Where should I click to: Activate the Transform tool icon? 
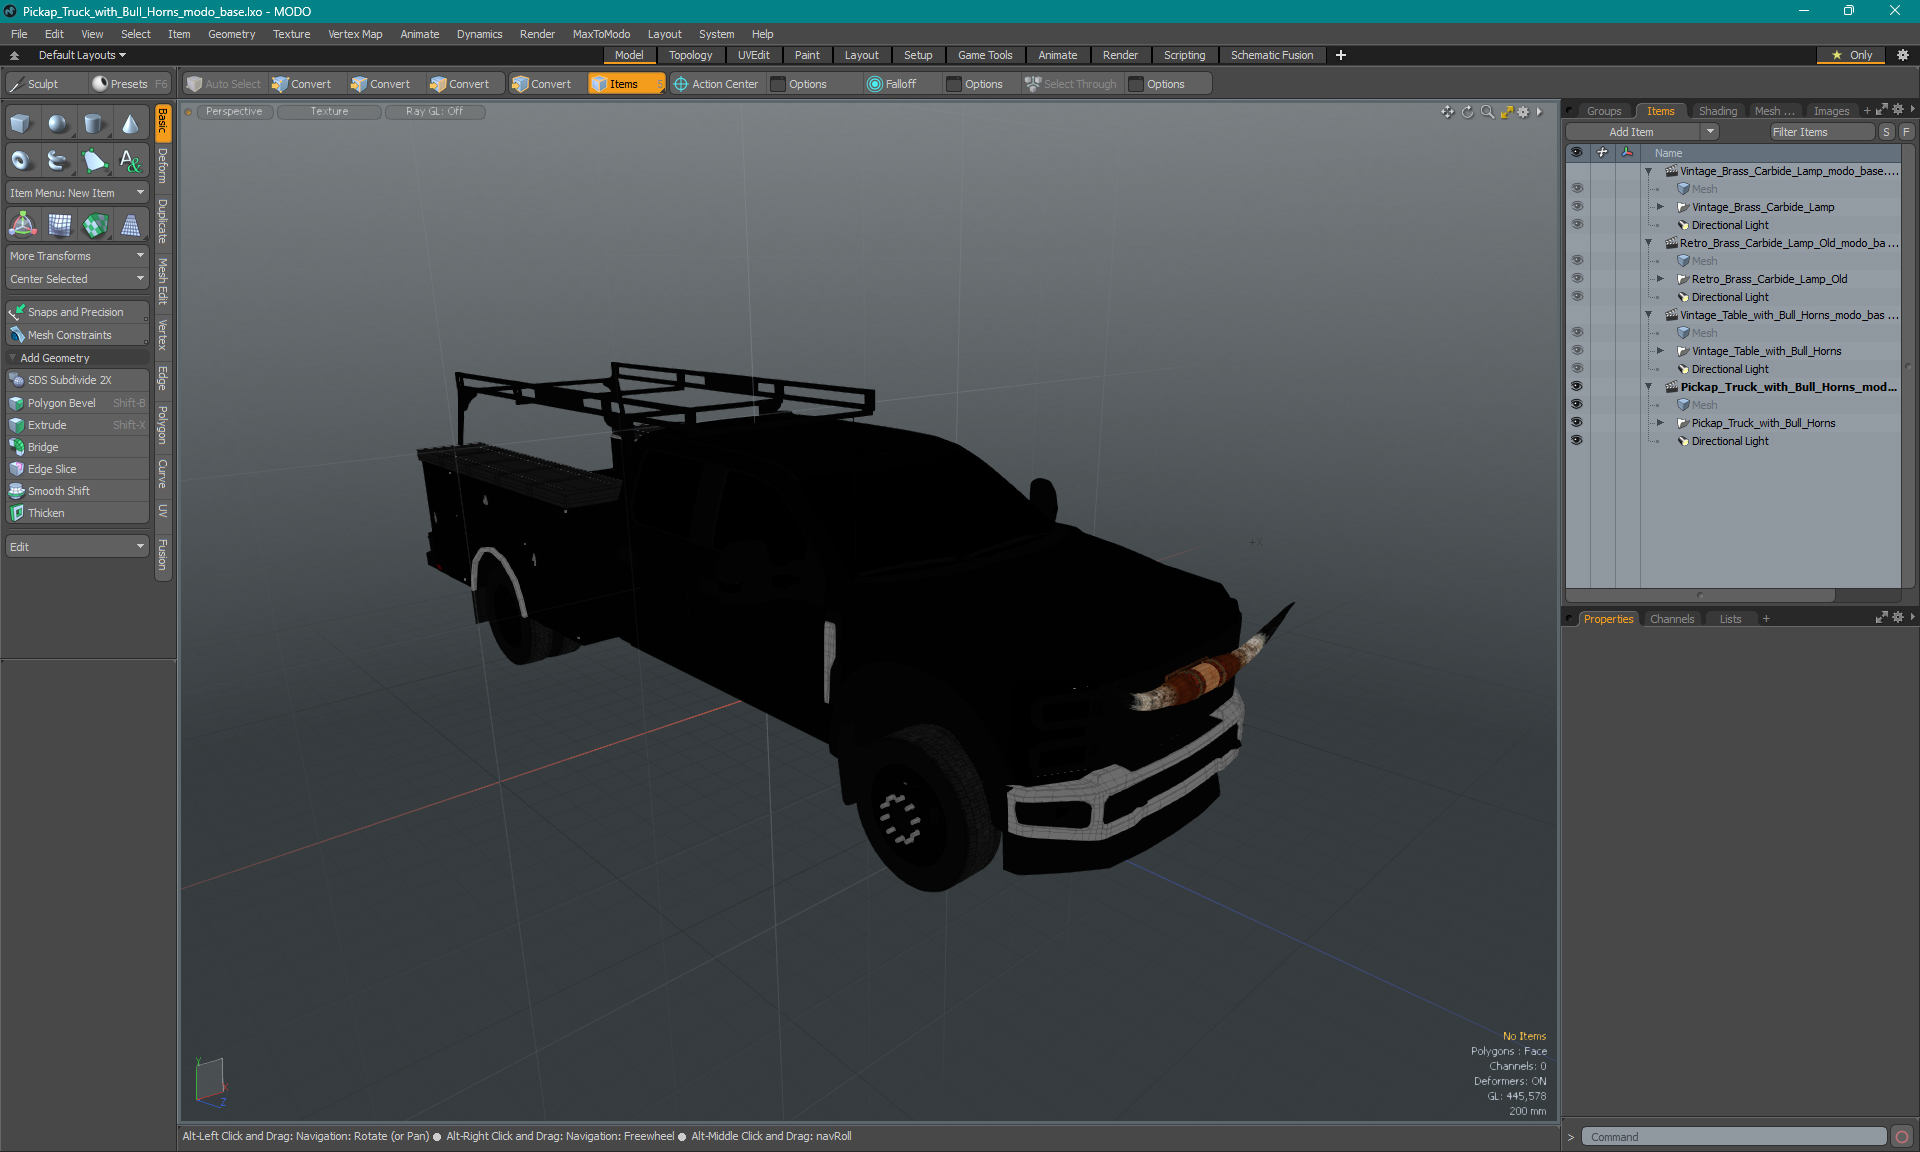pos(22,225)
